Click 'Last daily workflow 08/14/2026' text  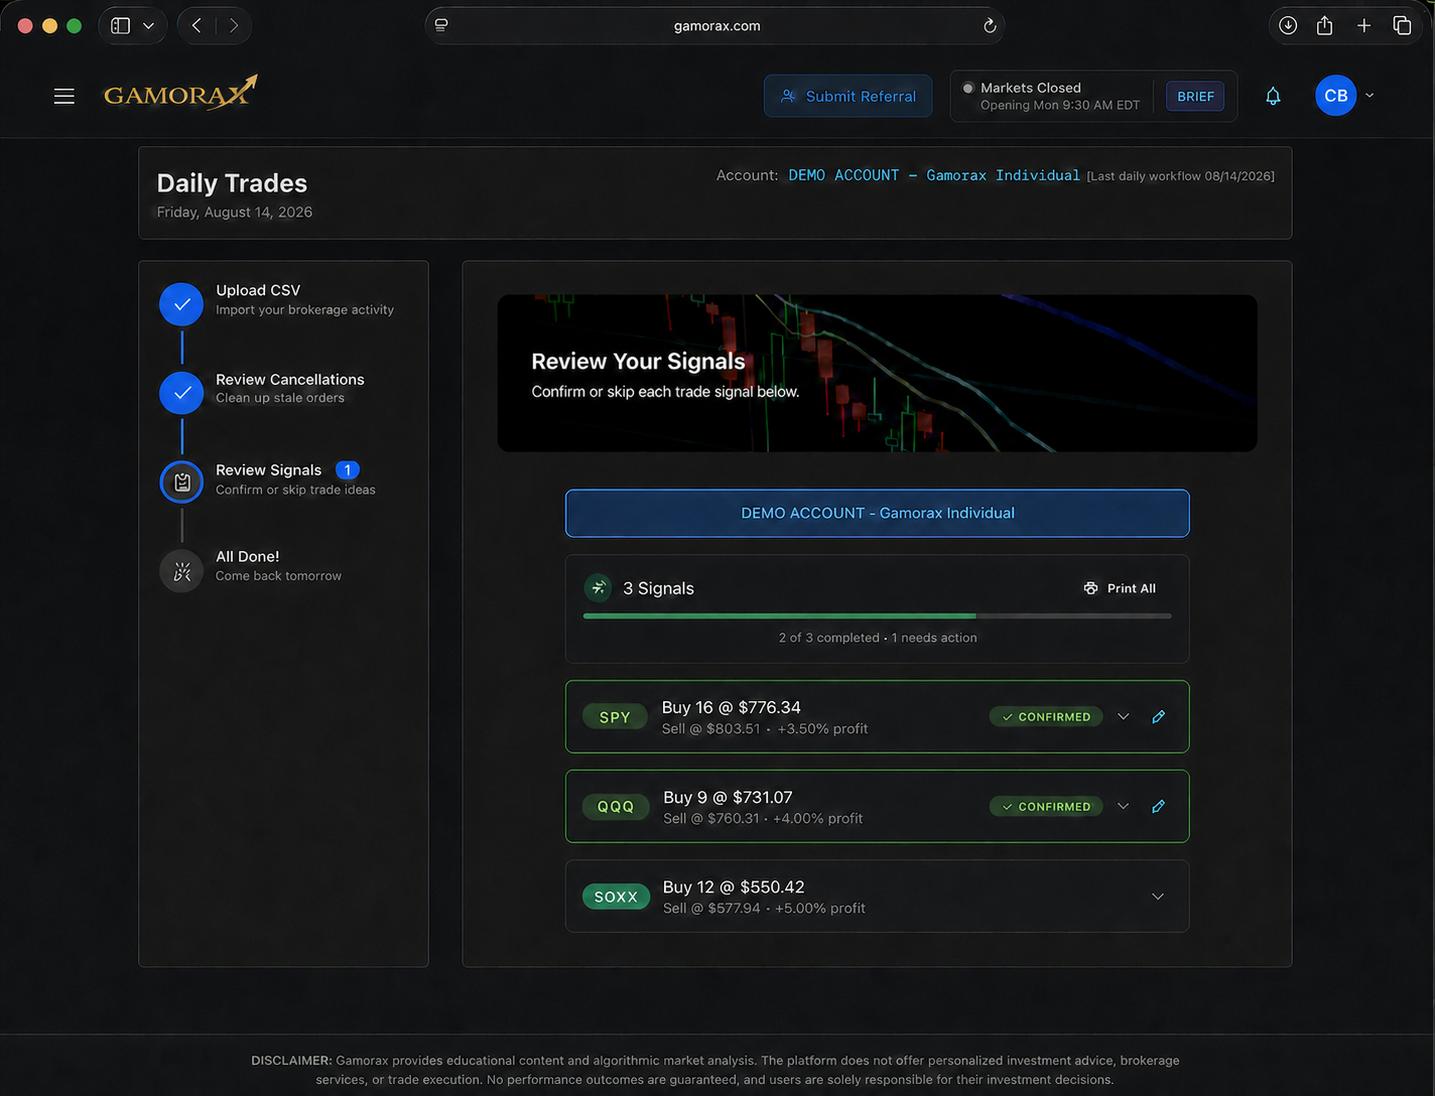point(1181,176)
